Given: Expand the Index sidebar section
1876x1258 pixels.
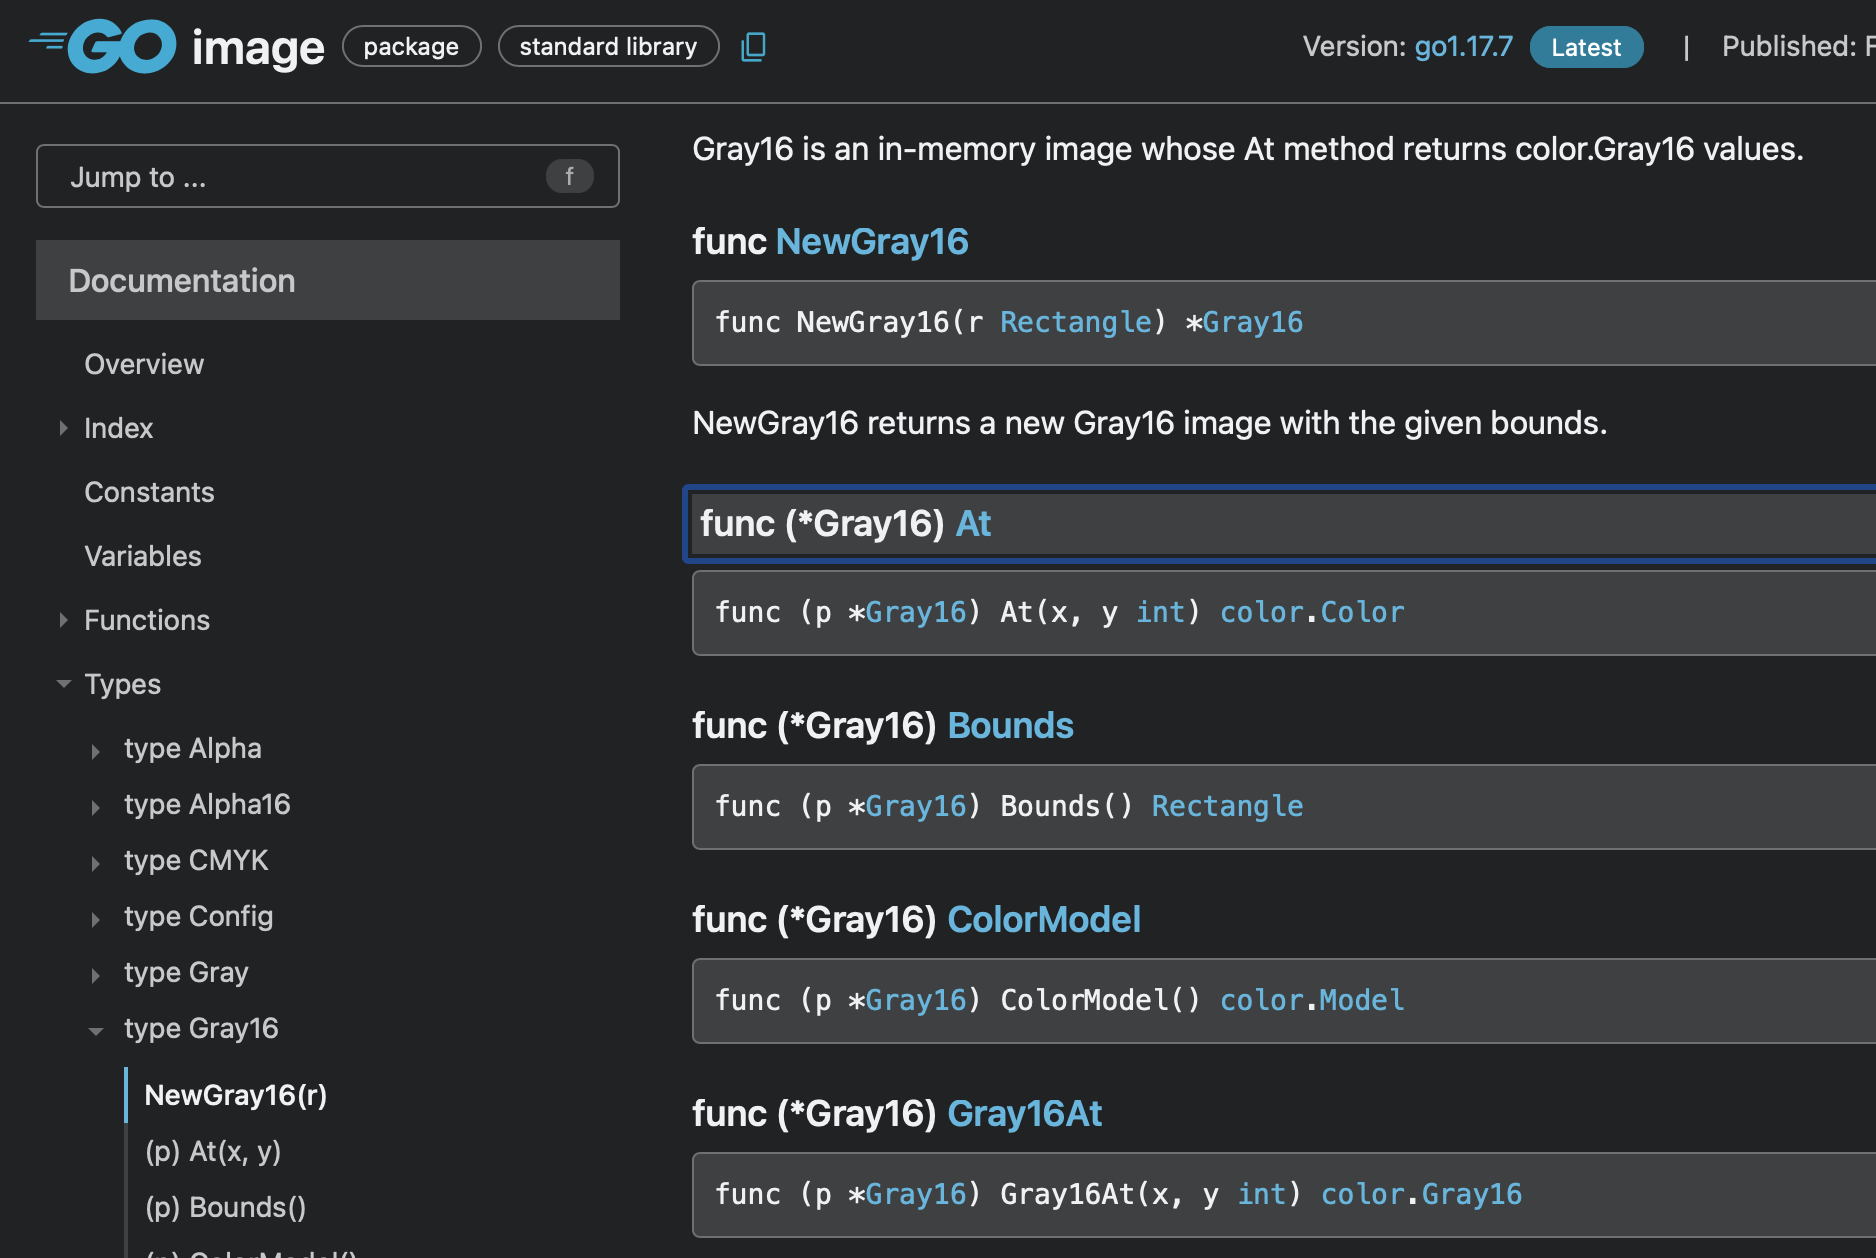Looking at the screenshot, I should (x=63, y=428).
